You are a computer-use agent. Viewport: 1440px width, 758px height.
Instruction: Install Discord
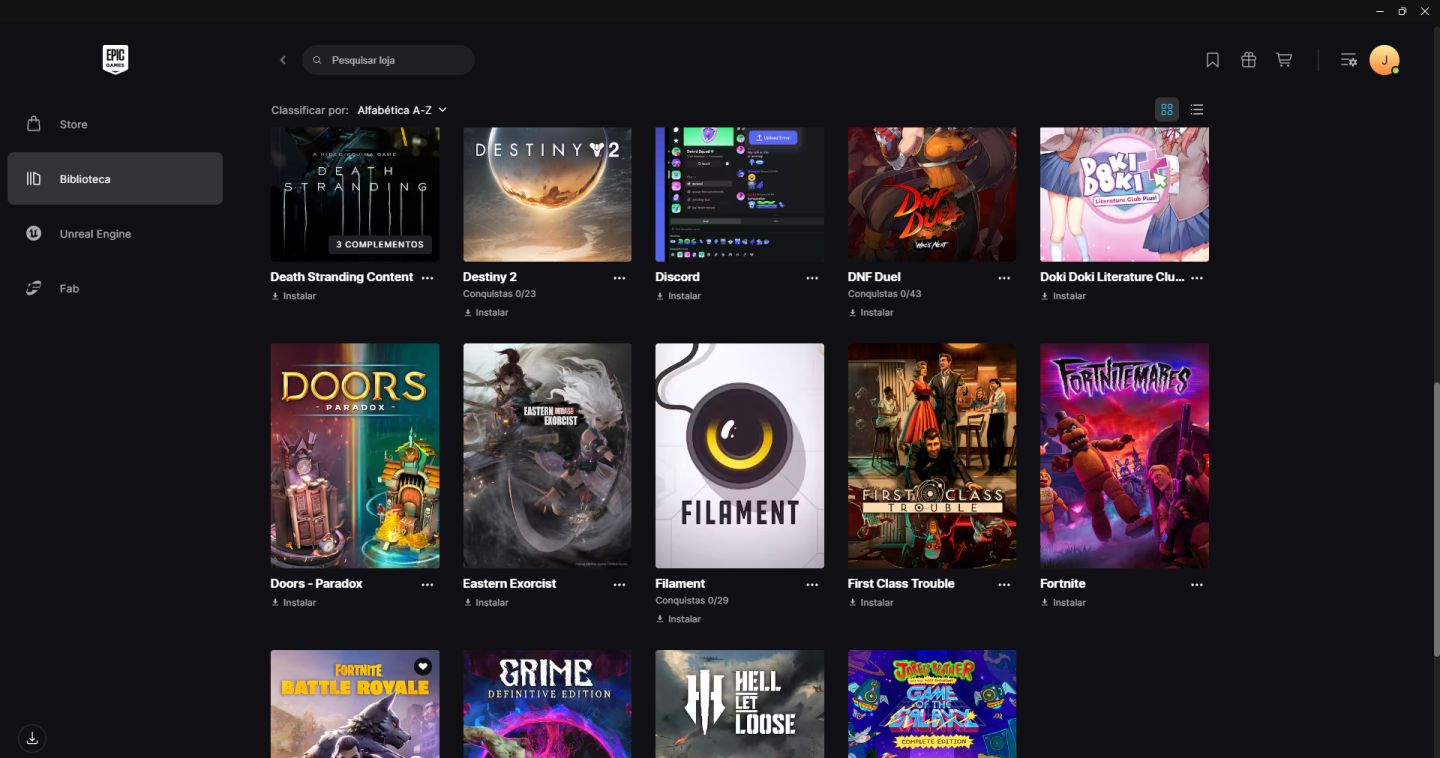click(678, 296)
